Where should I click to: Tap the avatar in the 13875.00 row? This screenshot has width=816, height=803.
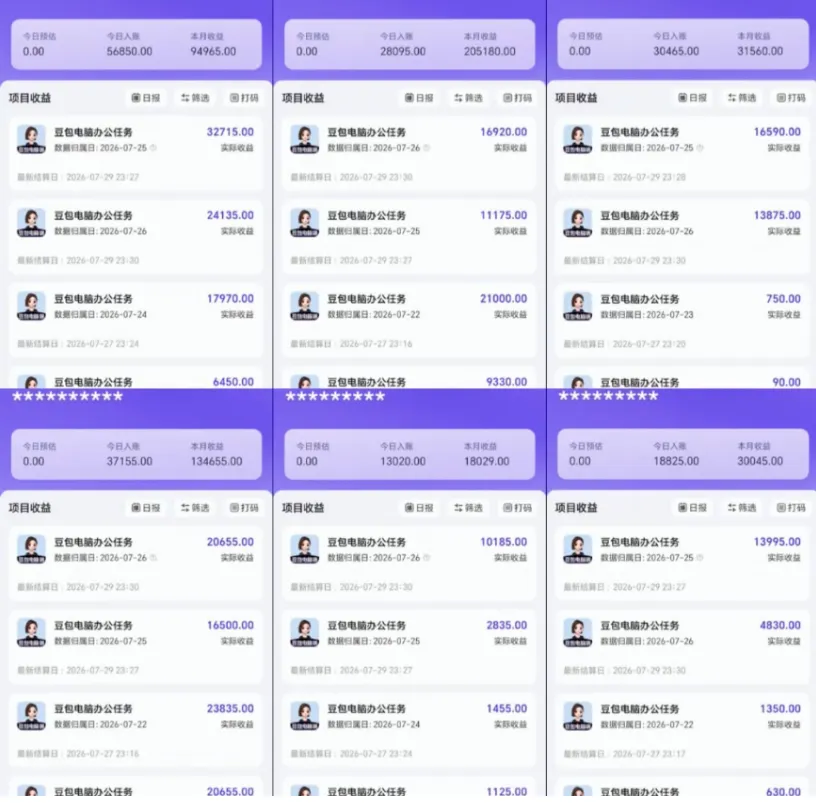coord(578,223)
